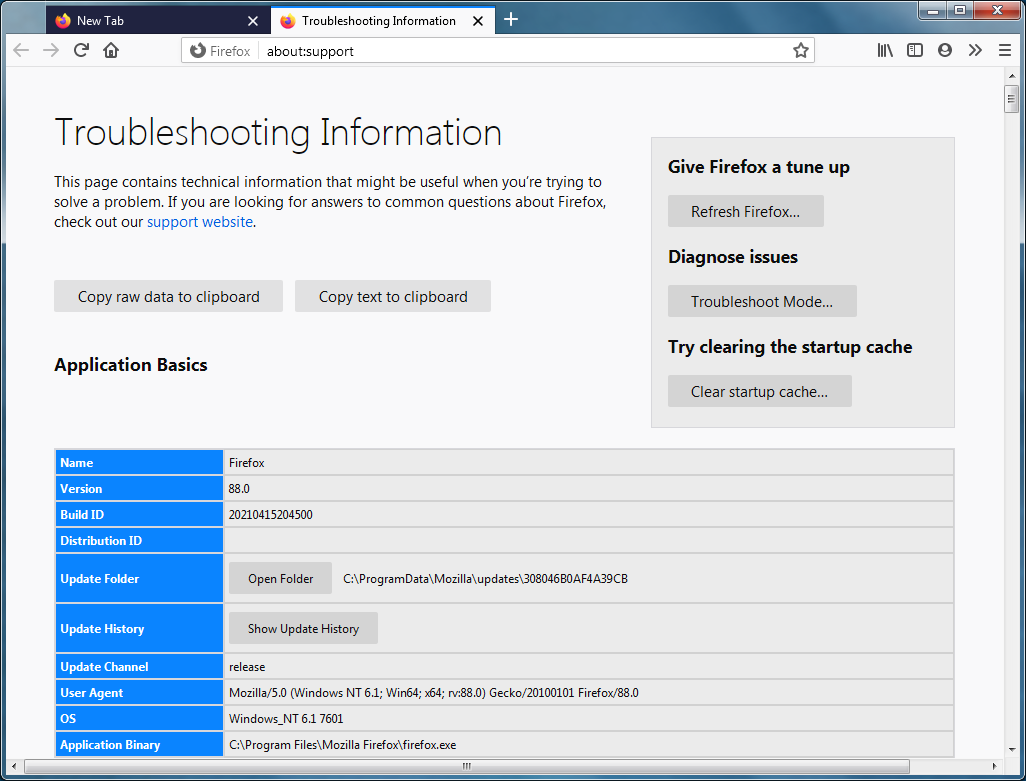Viewport: 1026px width, 781px height.
Task: Click the Reload page icon
Action: tap(81, 50)
